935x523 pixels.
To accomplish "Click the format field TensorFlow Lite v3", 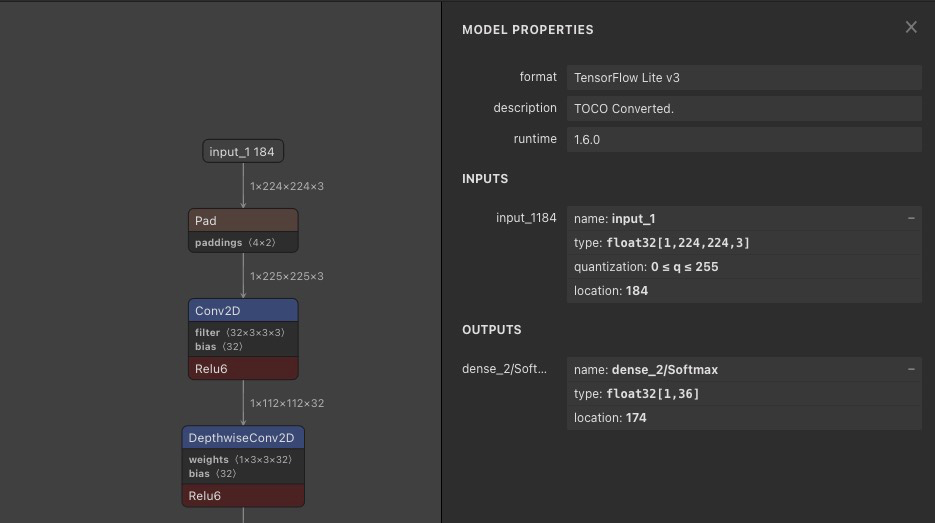I will click(743, 78).
